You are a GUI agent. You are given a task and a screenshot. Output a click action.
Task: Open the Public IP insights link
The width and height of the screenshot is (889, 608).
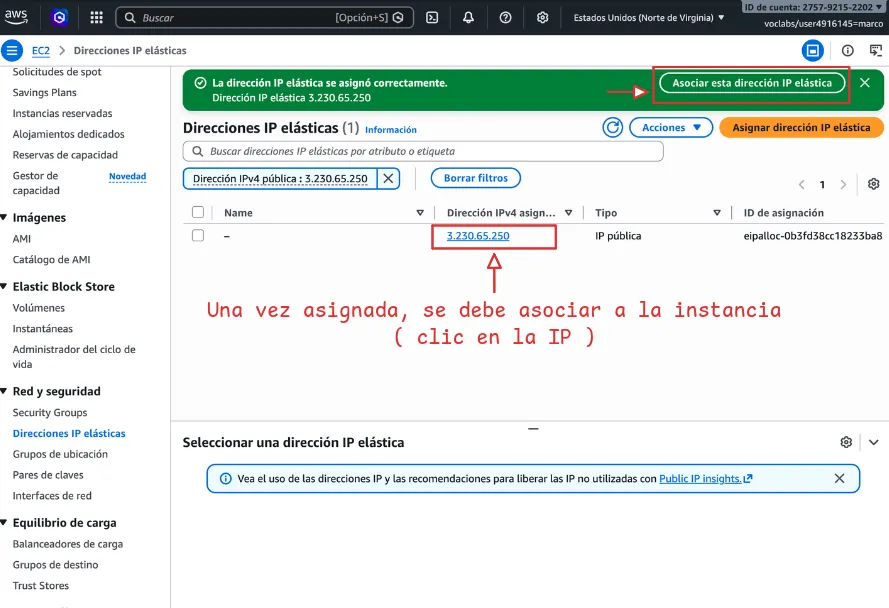705,479
